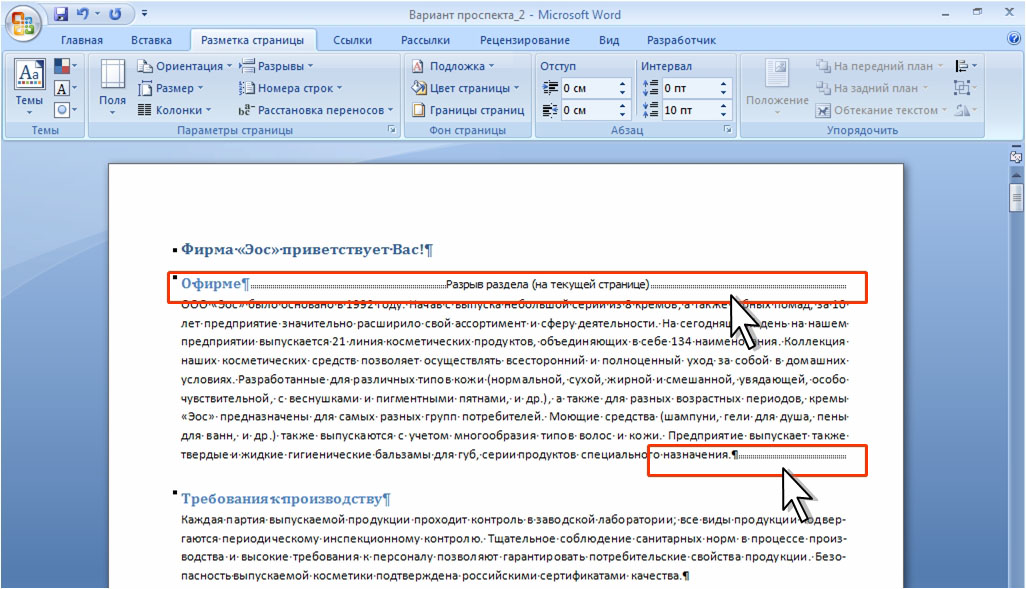Viewport: 1026px width, 589px height.
Task: Open the Office button menu
Action: [x=23, y=23]
